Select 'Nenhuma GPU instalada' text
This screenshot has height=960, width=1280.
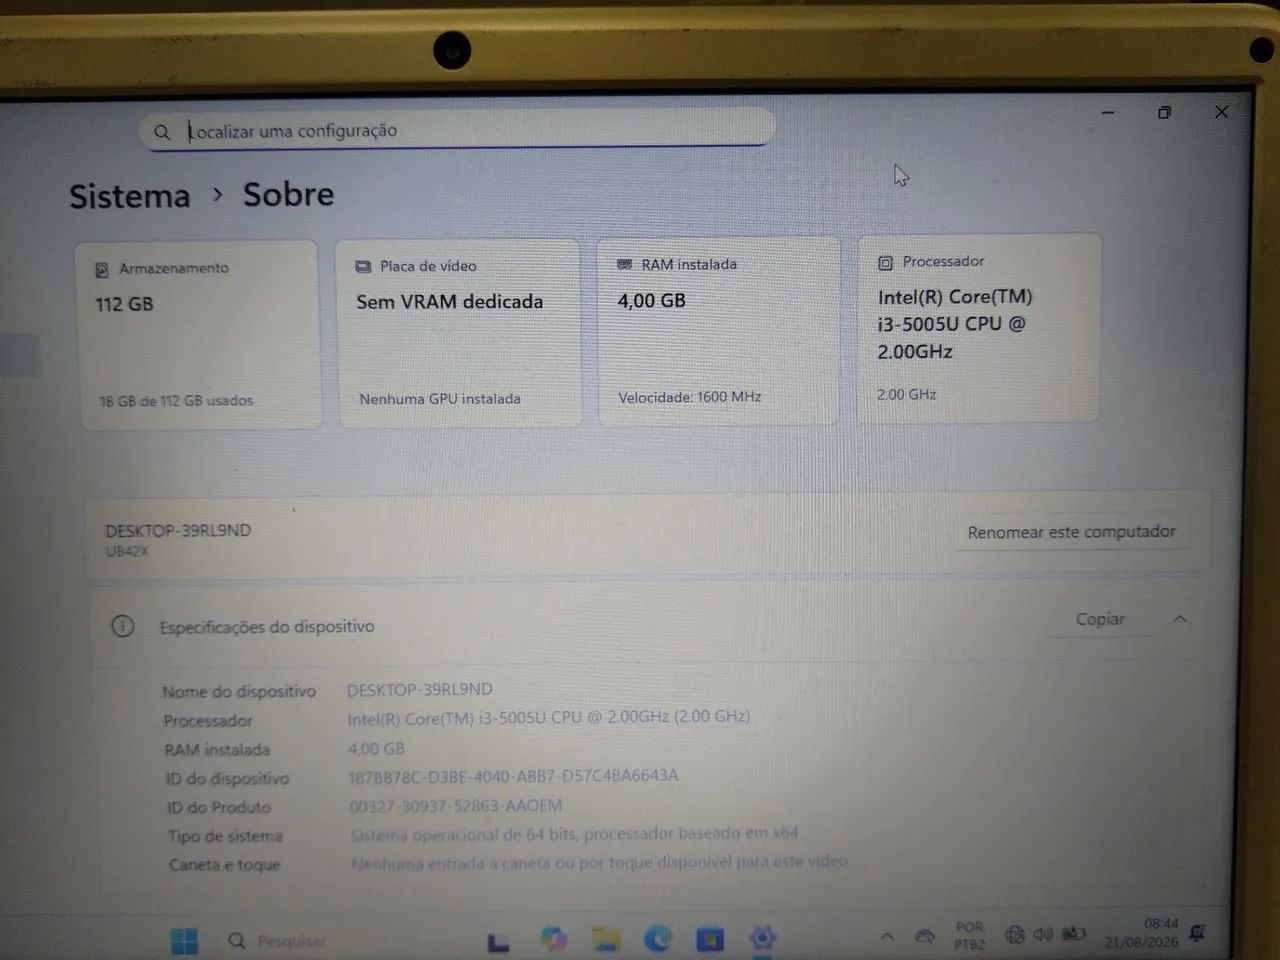tap(440, 399)
